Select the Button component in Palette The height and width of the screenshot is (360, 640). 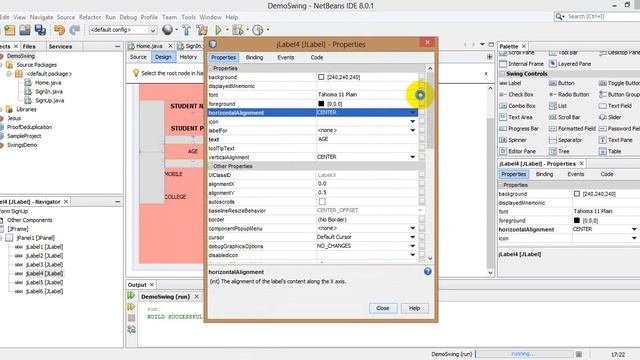coord(562,83)
